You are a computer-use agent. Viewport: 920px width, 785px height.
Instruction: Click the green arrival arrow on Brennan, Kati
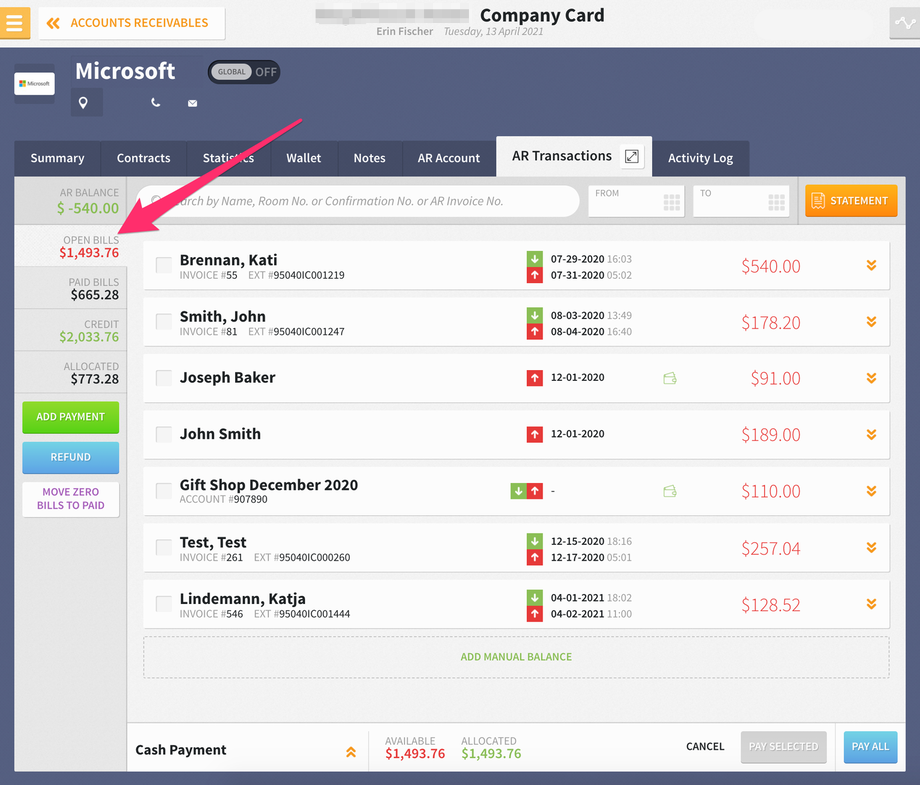(x=535, y=259)
